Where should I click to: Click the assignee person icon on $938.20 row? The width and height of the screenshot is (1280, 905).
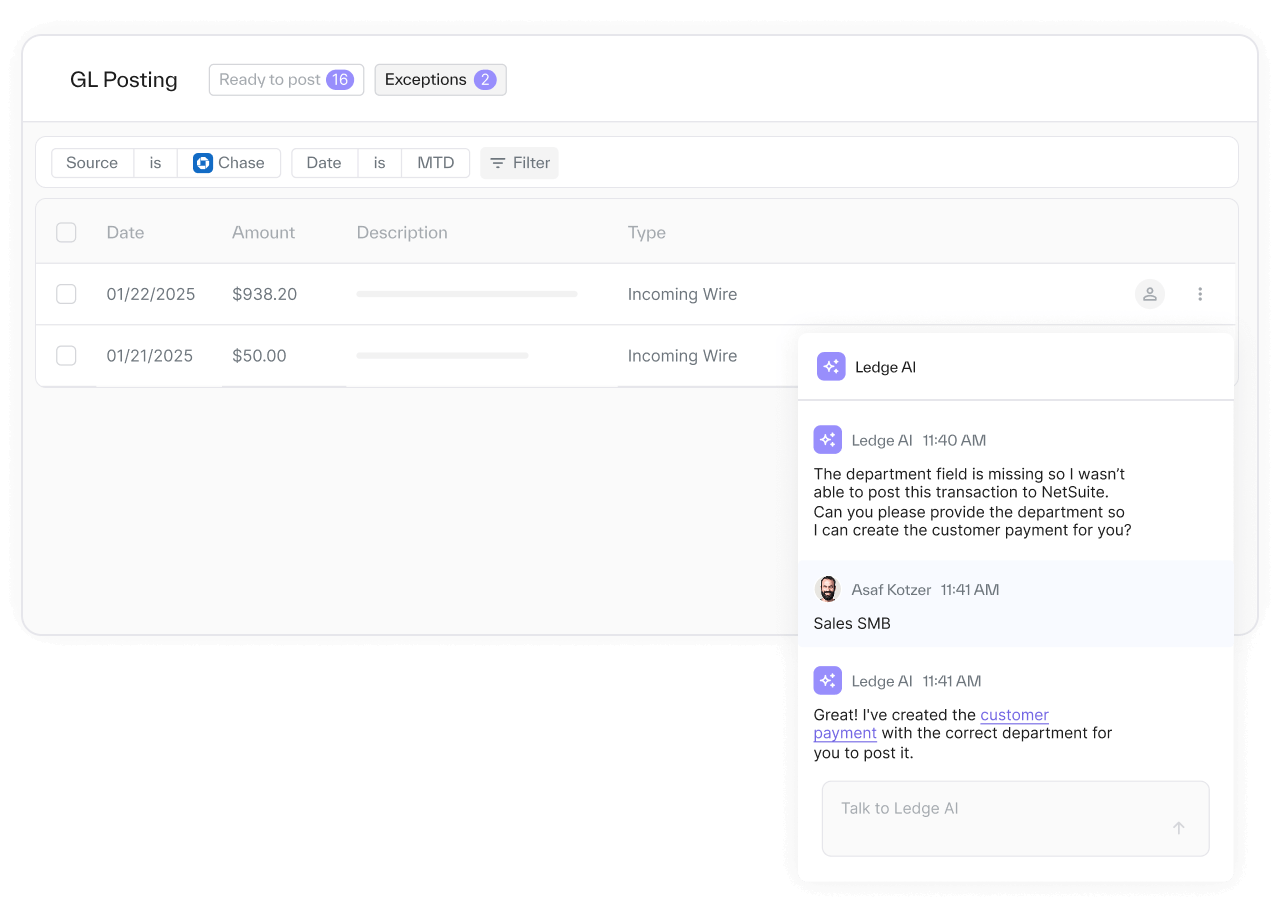tap(1150, 294)
